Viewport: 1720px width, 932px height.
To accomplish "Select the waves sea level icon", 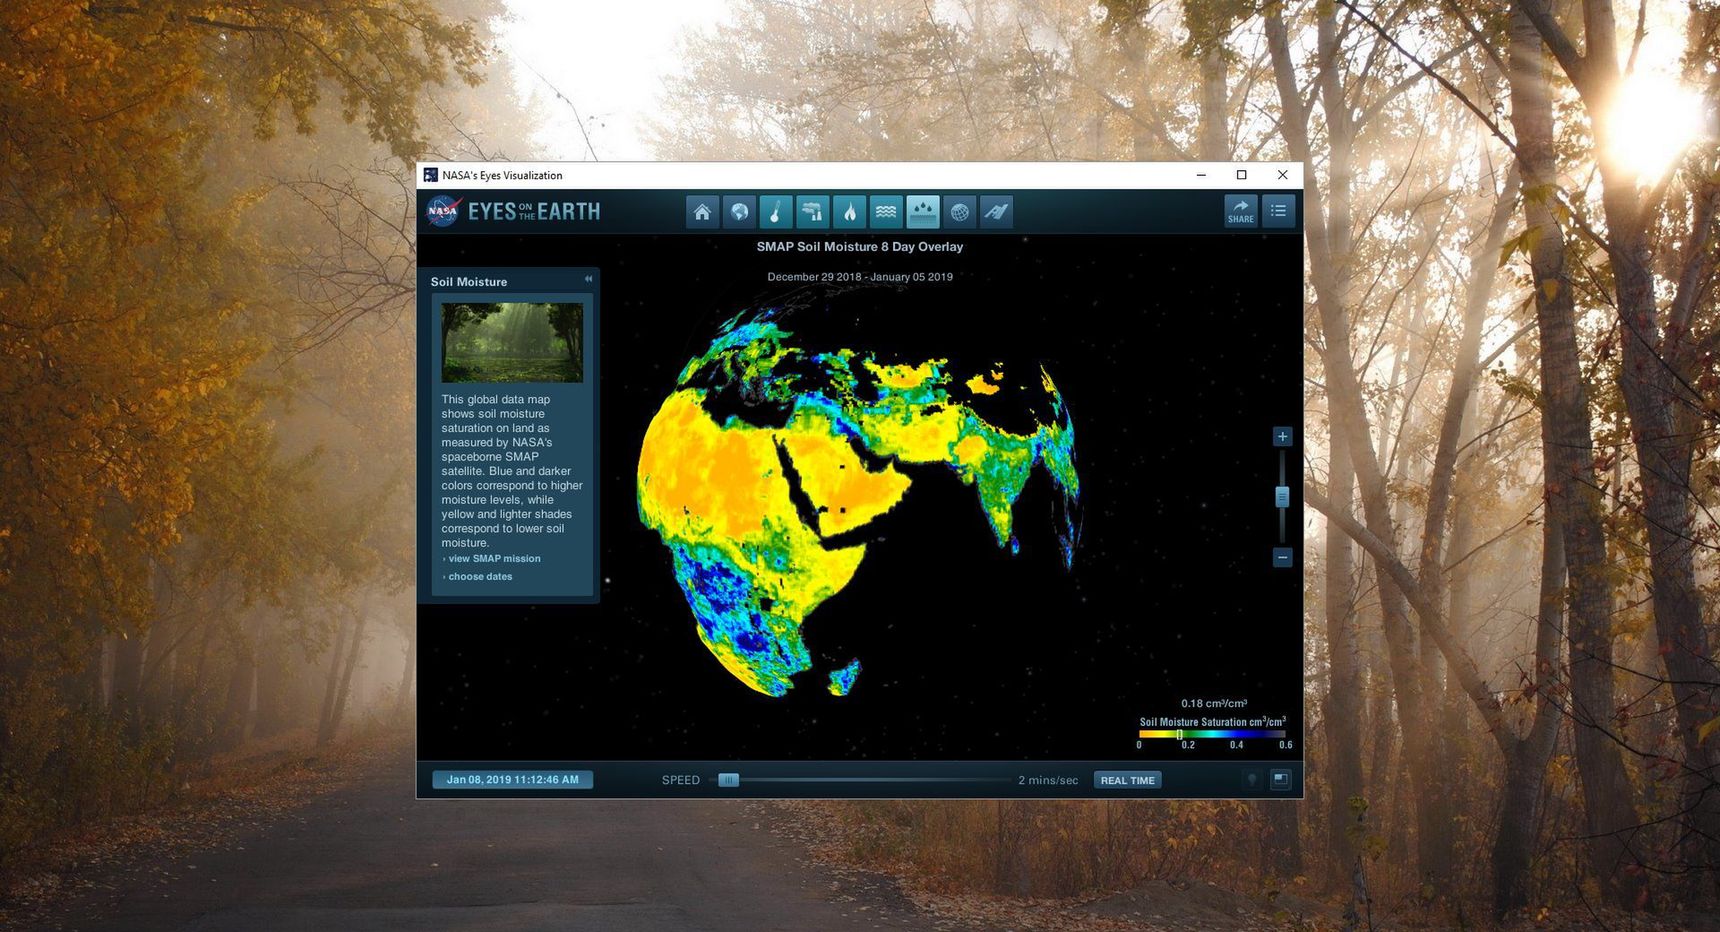I will pyautogui.click(x=886, y=212).
